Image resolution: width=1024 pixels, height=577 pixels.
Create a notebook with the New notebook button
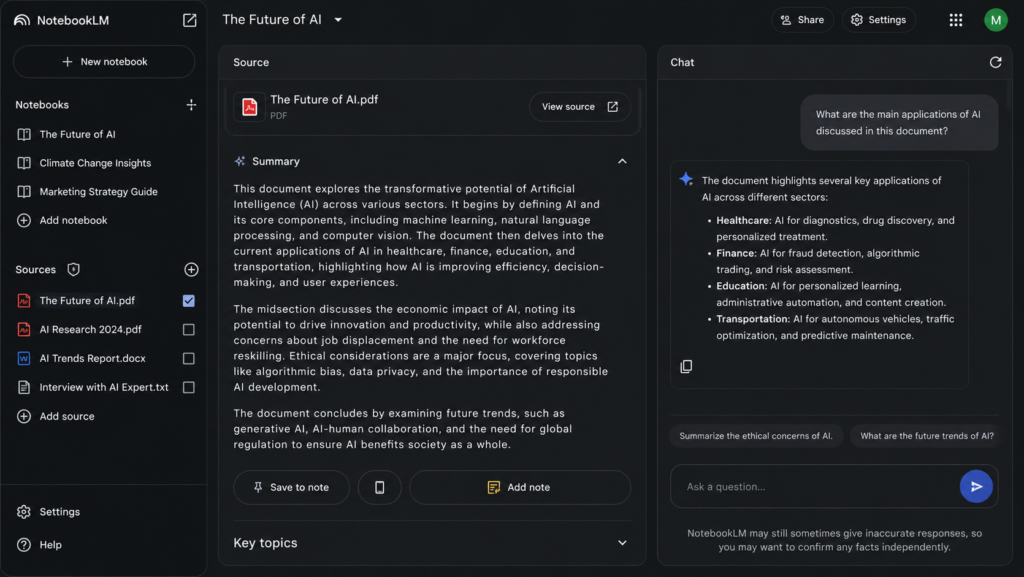click(x=104, y=61)
